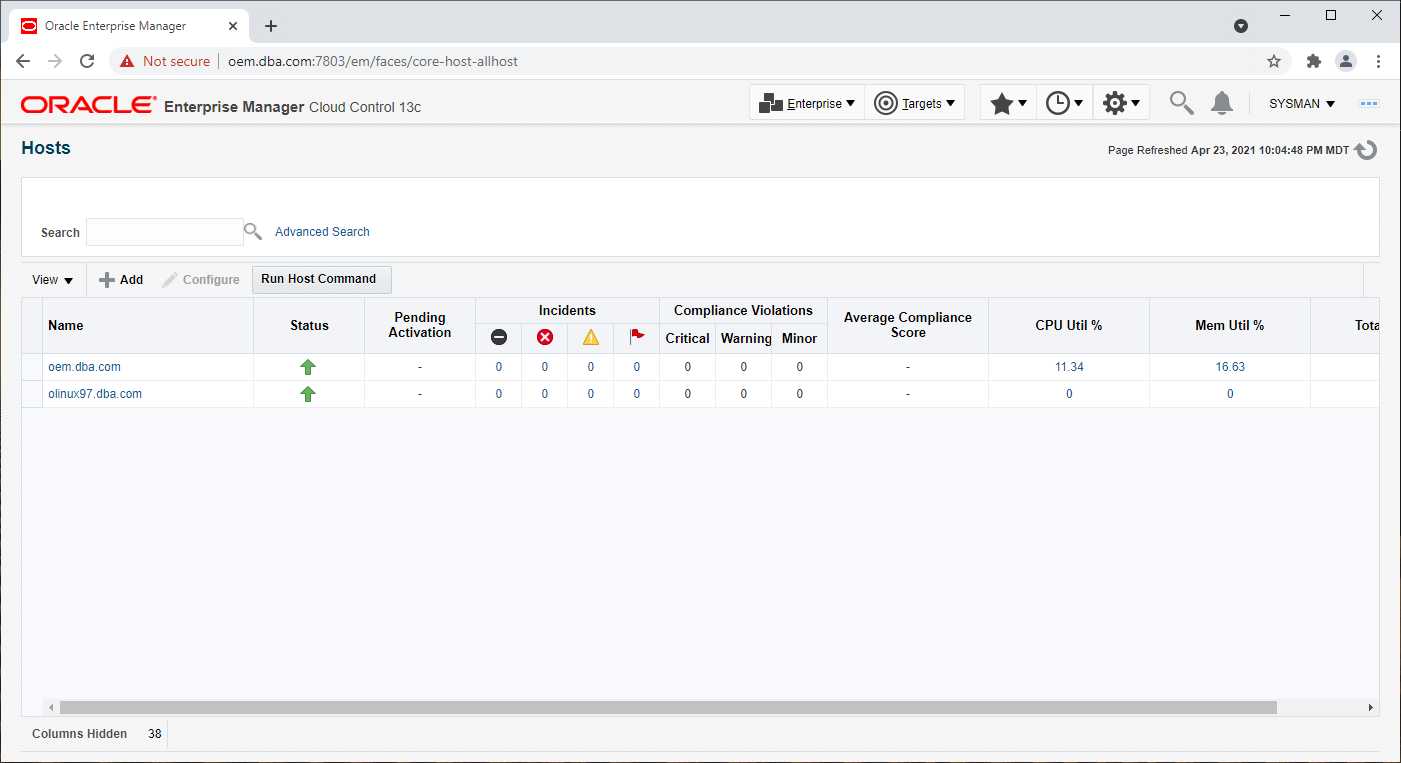Screen dimensions: 1401x763
Task: Click the Configure toolbar button
Action: click(201, 280)
